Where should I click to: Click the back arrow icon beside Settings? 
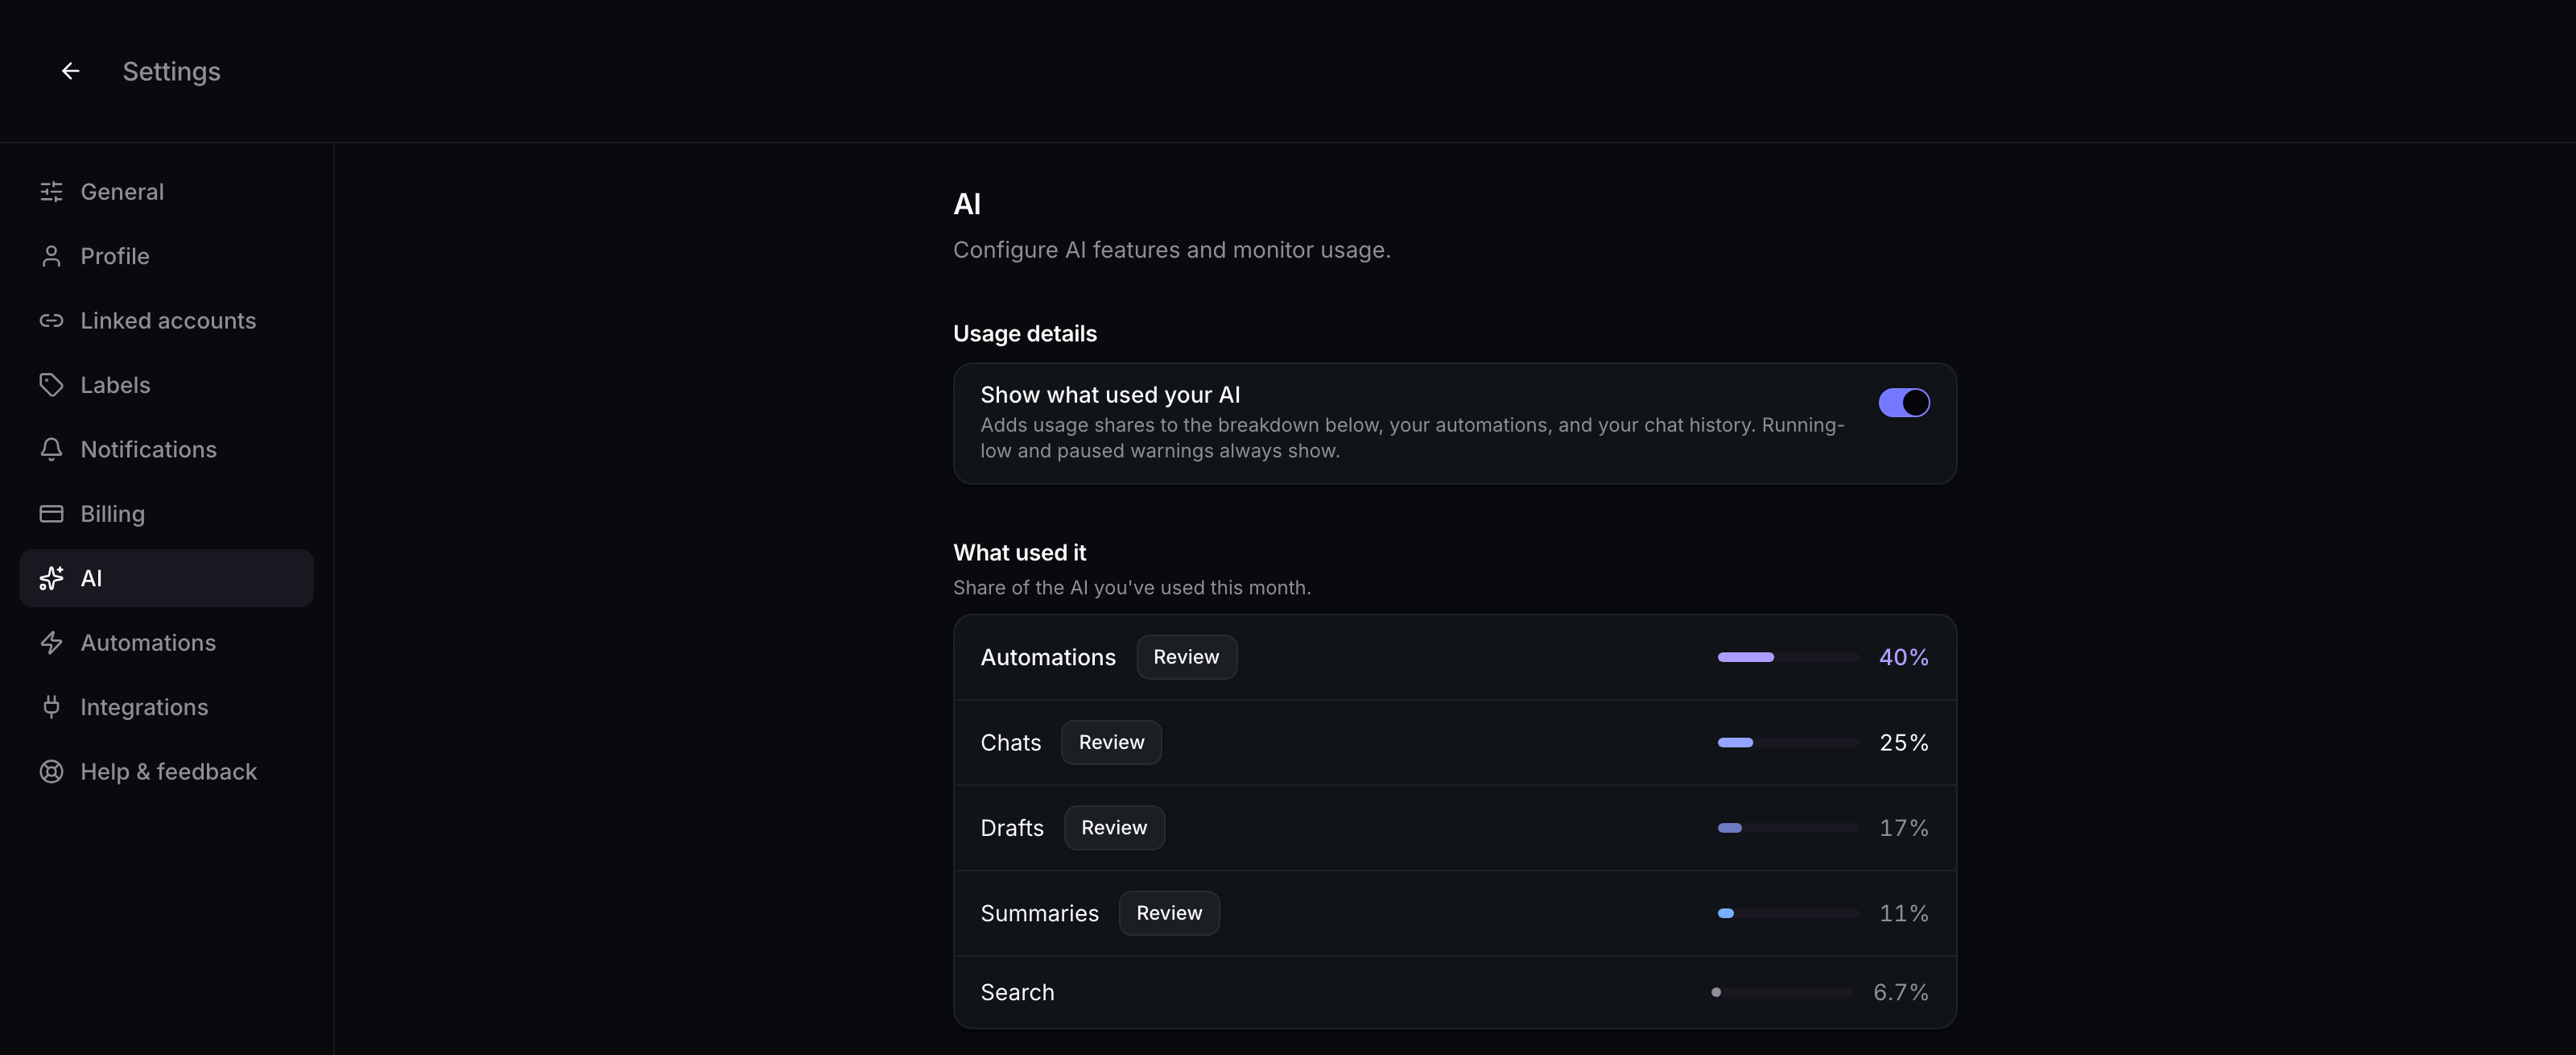[70, 71]
